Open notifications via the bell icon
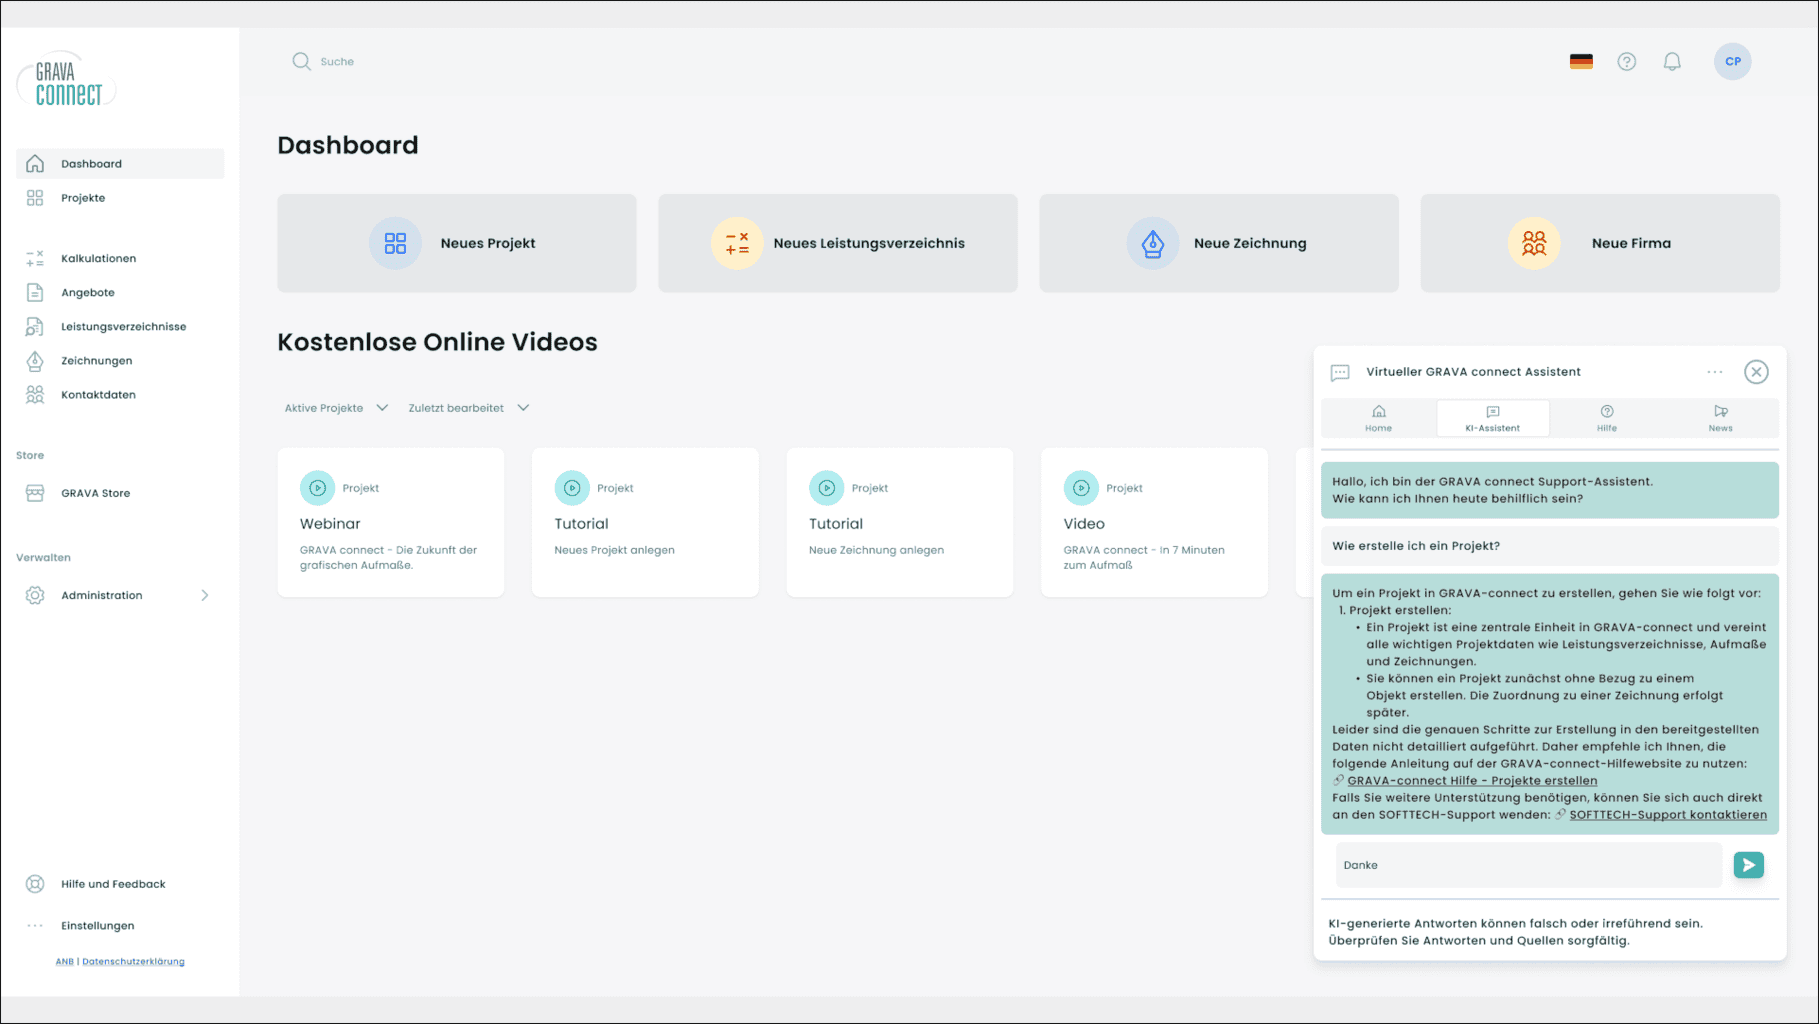The width and height of the screenshot is (1819, 1024). click(1672, 61)
